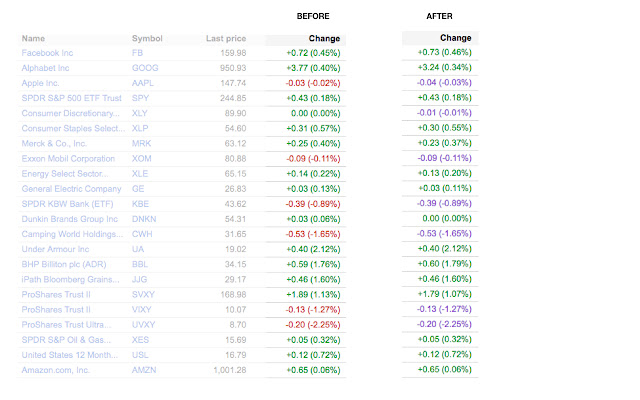Click the AMZN ticker symbol
The height and width of the screenshot is (400, 640).
(x=144, y=370)
